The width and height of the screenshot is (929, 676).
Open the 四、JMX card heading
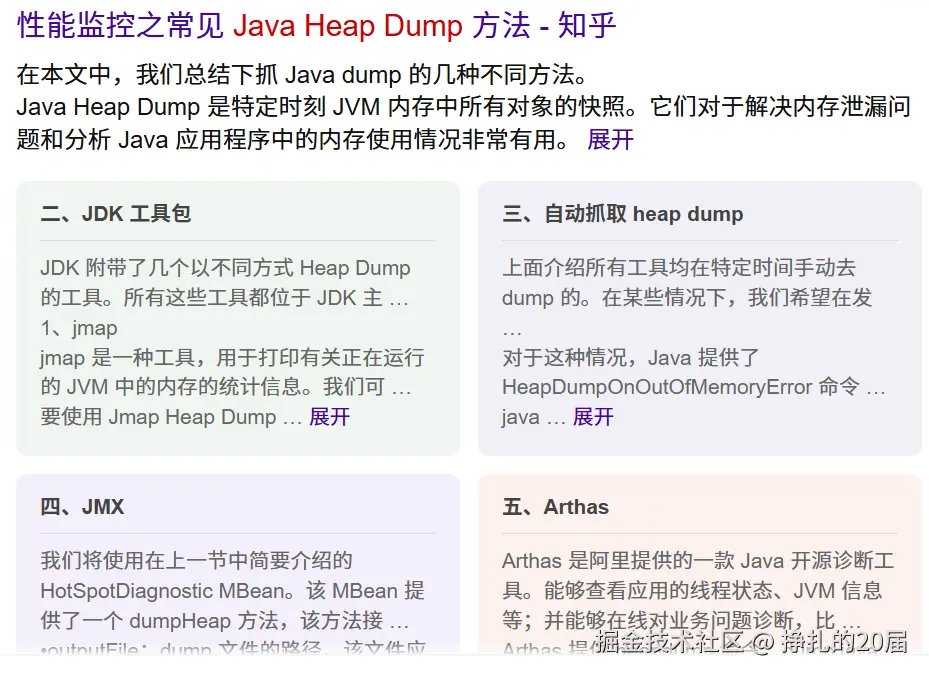82,507
